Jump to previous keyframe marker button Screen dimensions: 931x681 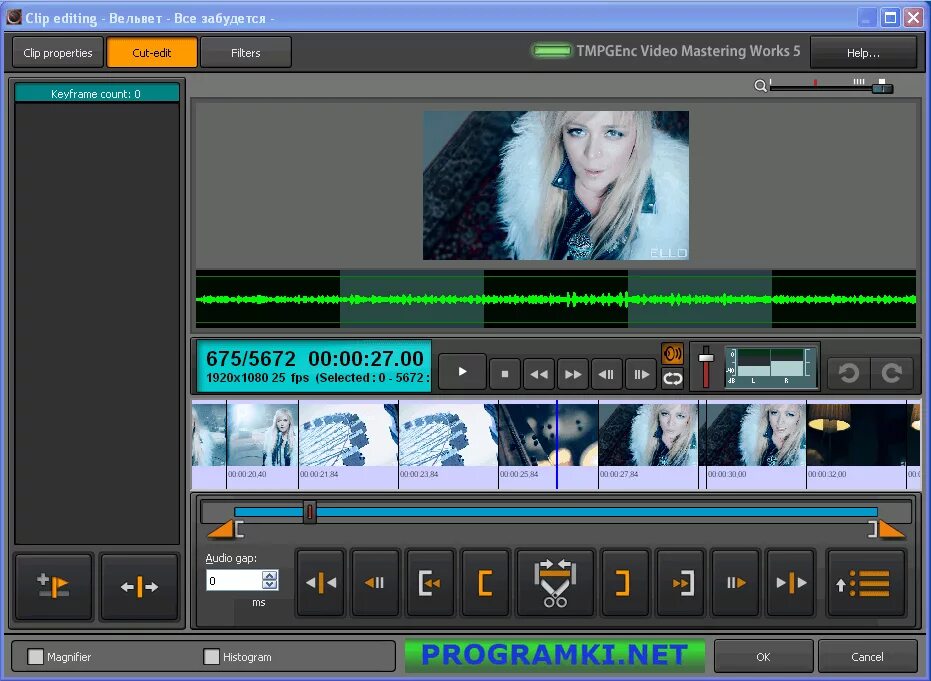coord(321,583)
